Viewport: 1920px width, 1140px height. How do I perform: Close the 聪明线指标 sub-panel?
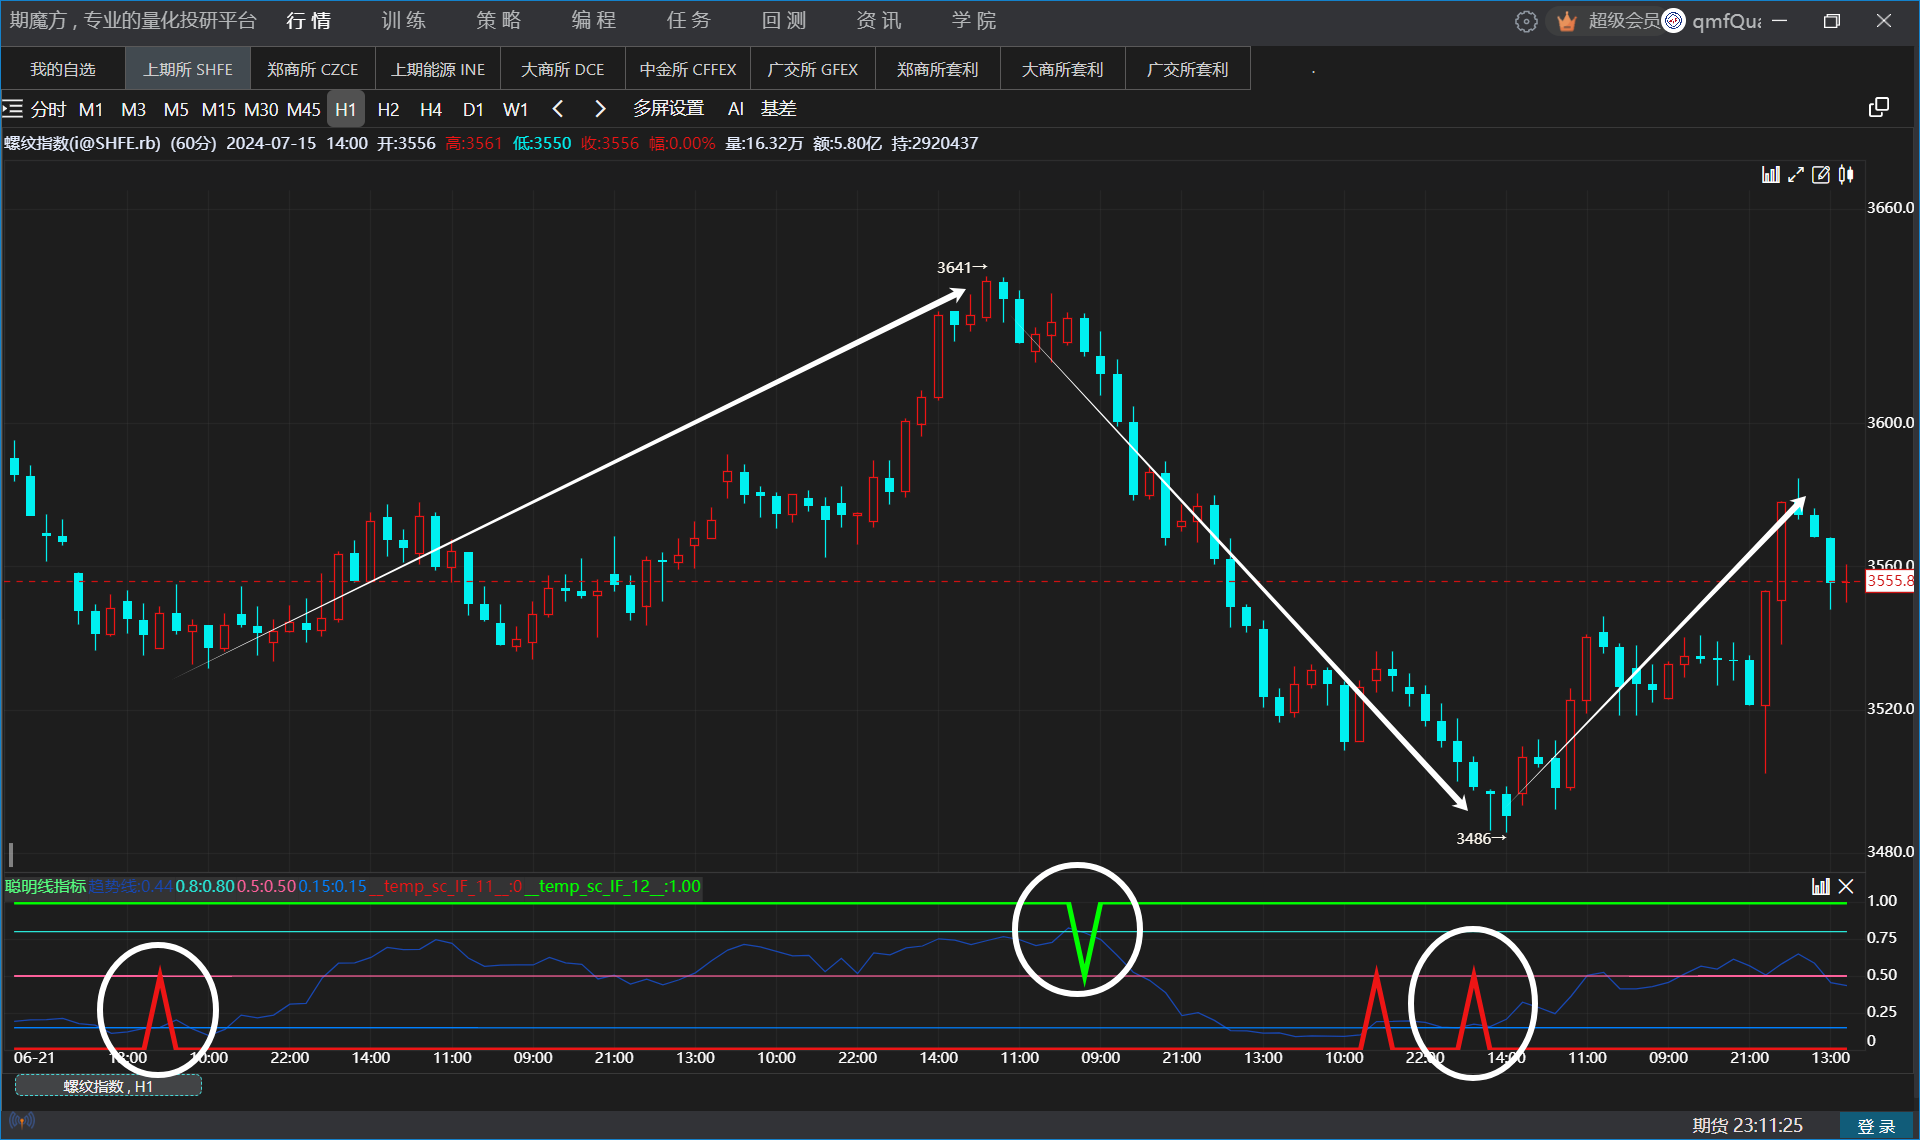coord(1846,886)
